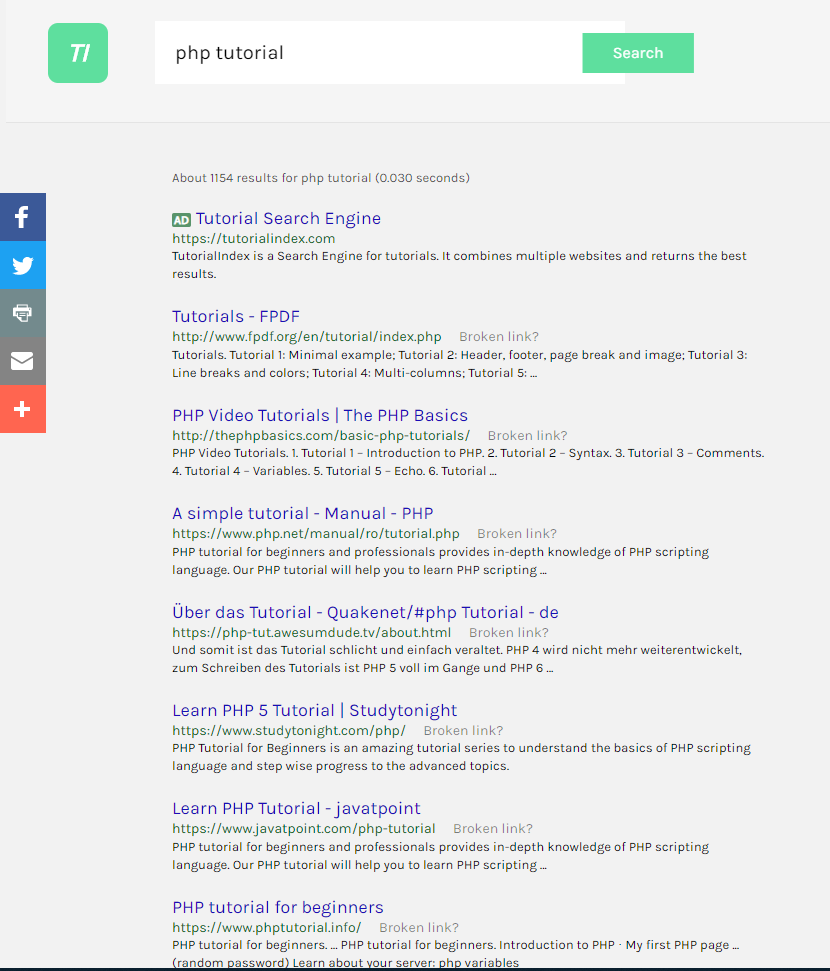The width and height of the screenshot is (830, 971).
Task: Click the AD badge icon
Action: [x=181, y=220]
